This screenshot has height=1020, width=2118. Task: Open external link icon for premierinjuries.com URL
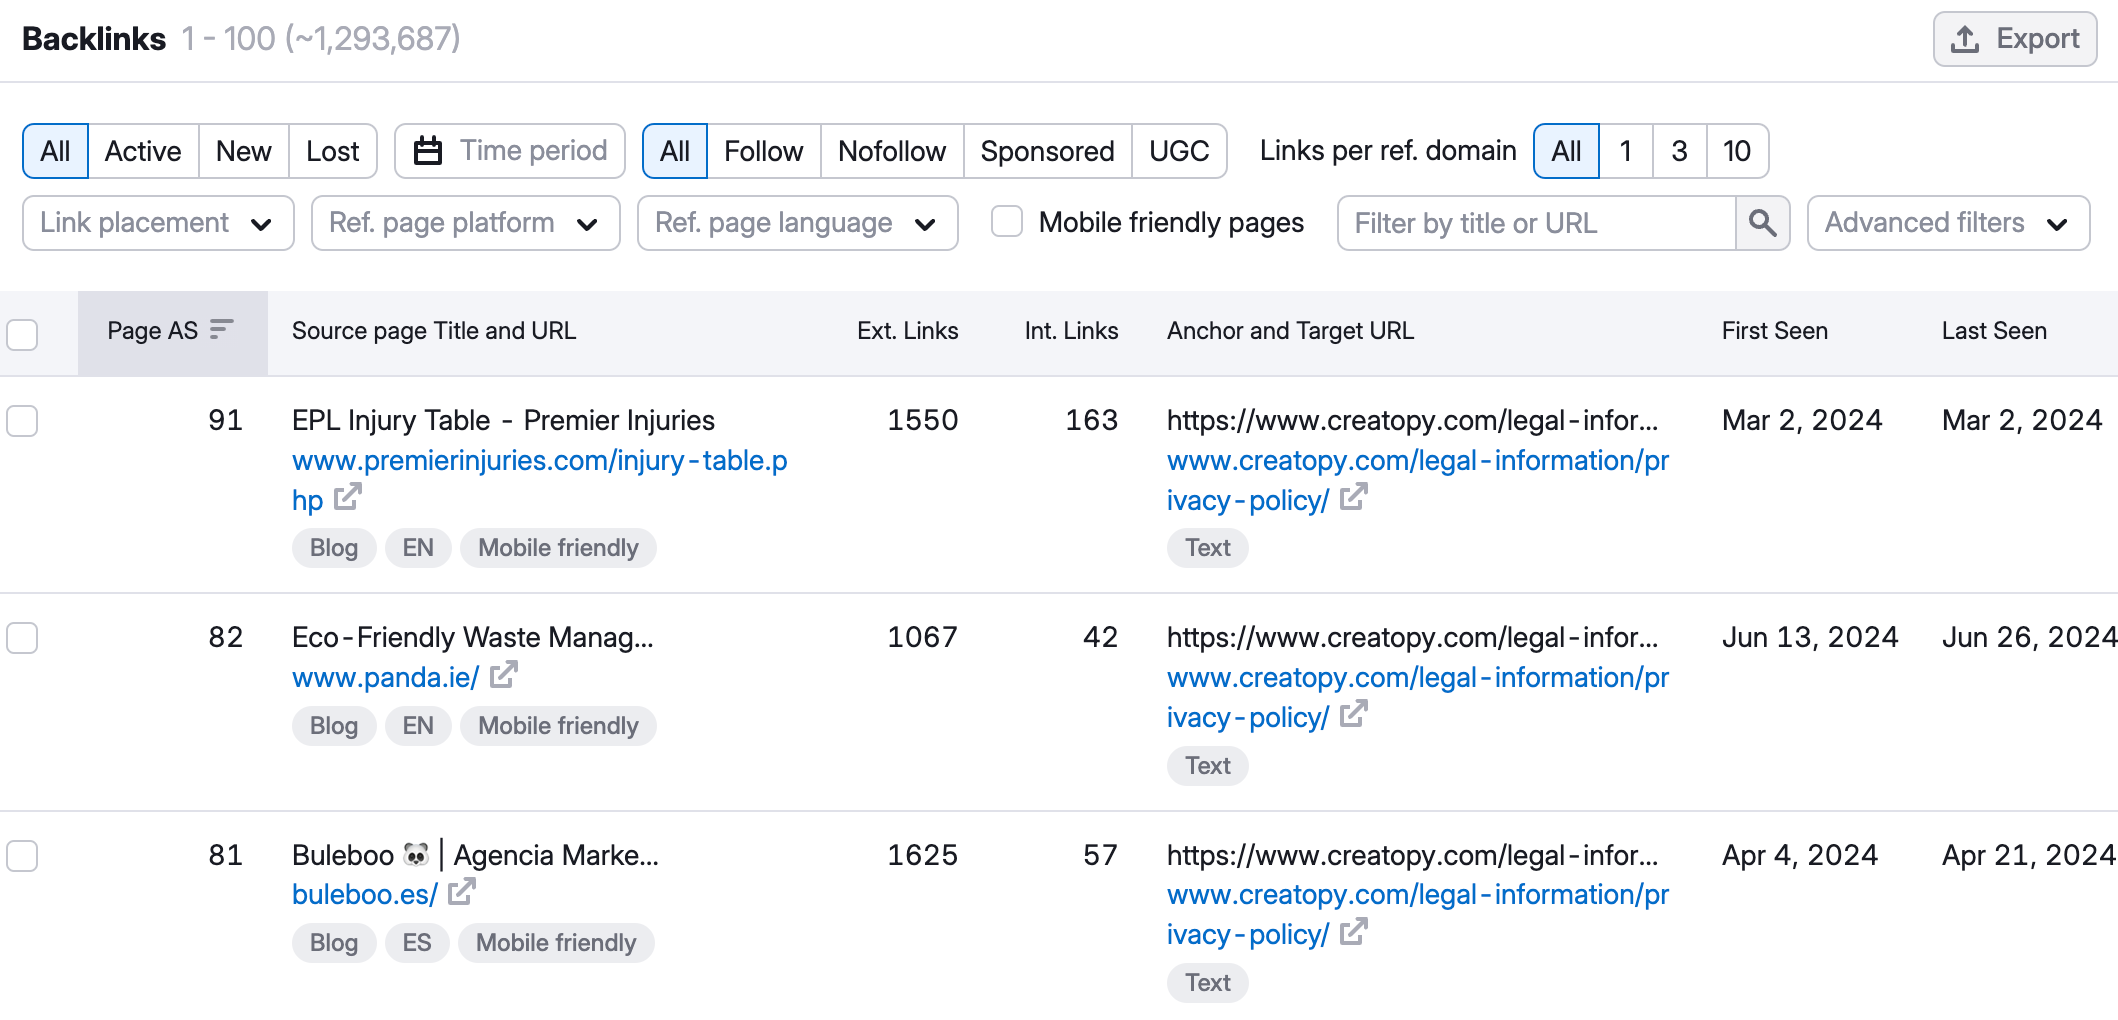(x=347, y=497)
